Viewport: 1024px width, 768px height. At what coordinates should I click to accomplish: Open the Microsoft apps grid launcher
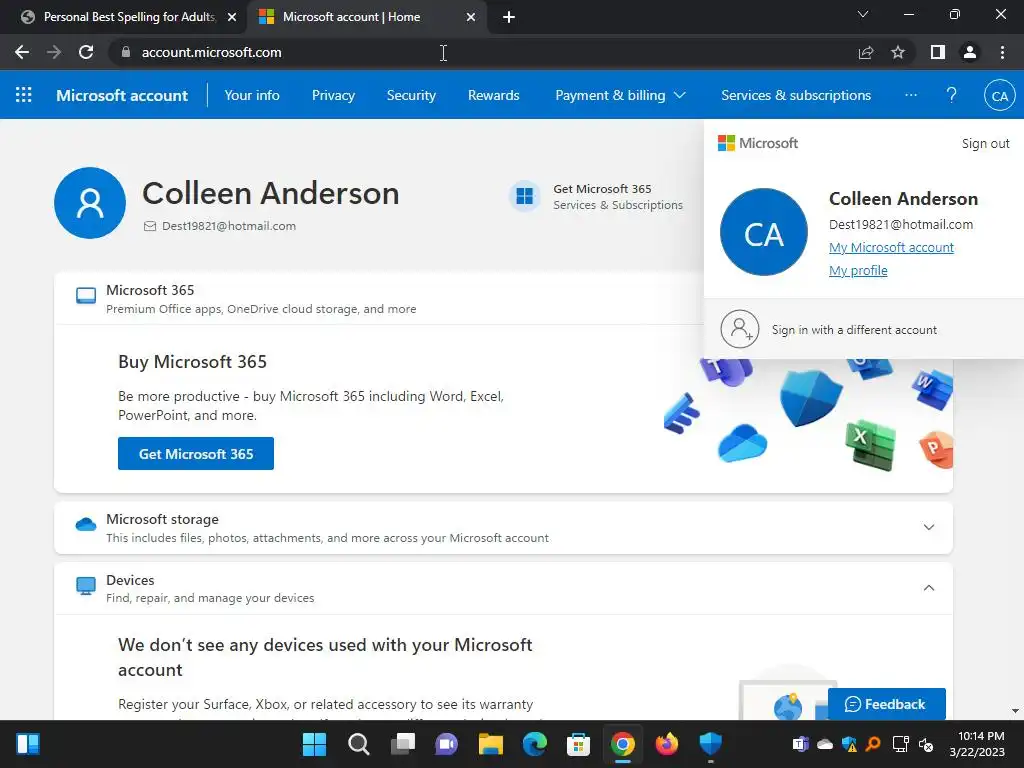24,95
